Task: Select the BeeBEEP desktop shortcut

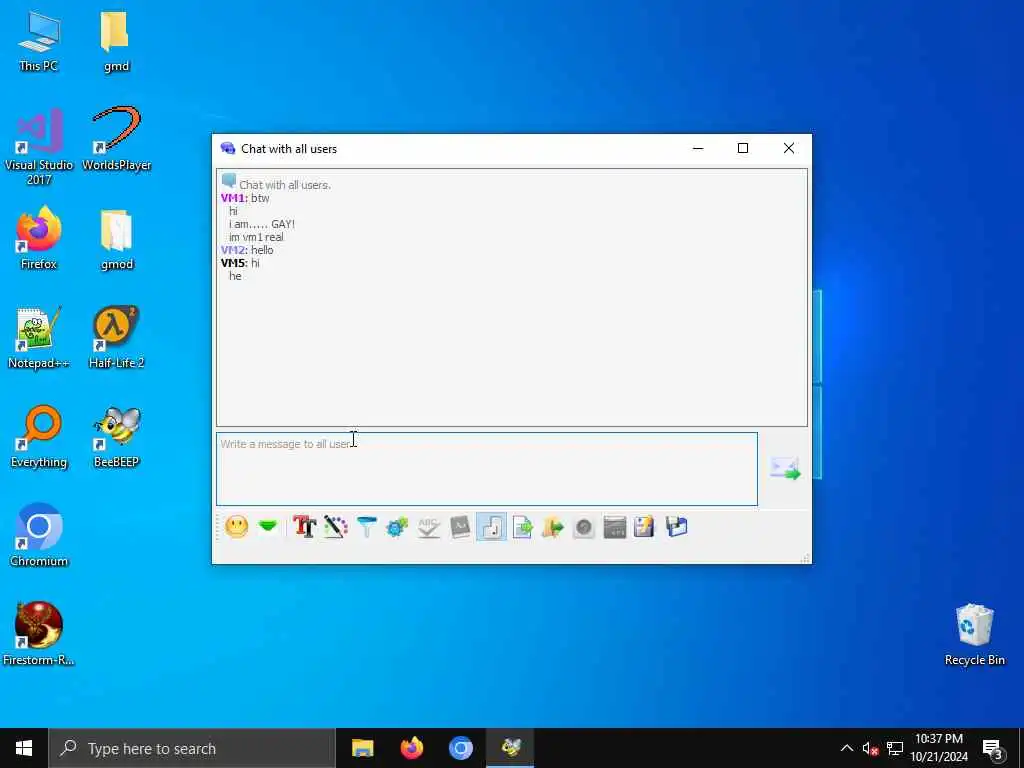Action: click(x=116, y=436)
